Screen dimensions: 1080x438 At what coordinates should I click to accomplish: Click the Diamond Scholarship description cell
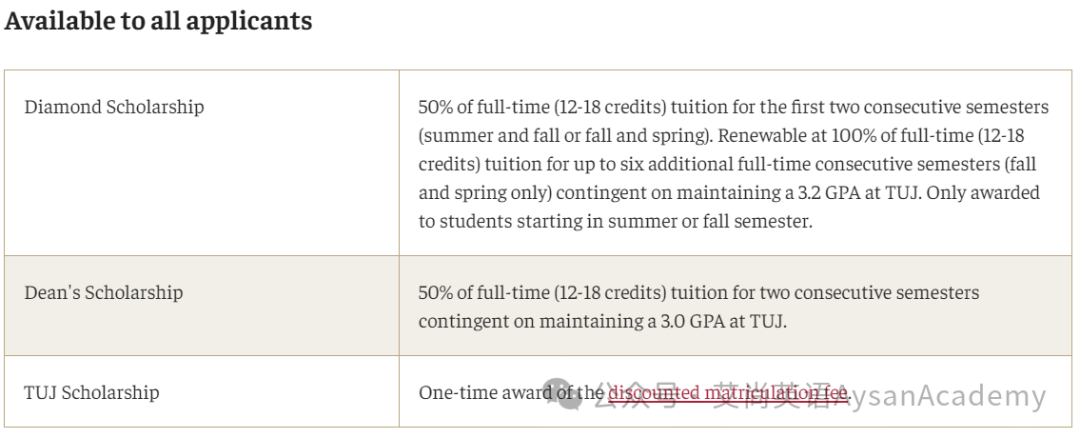tap(735, 163)
